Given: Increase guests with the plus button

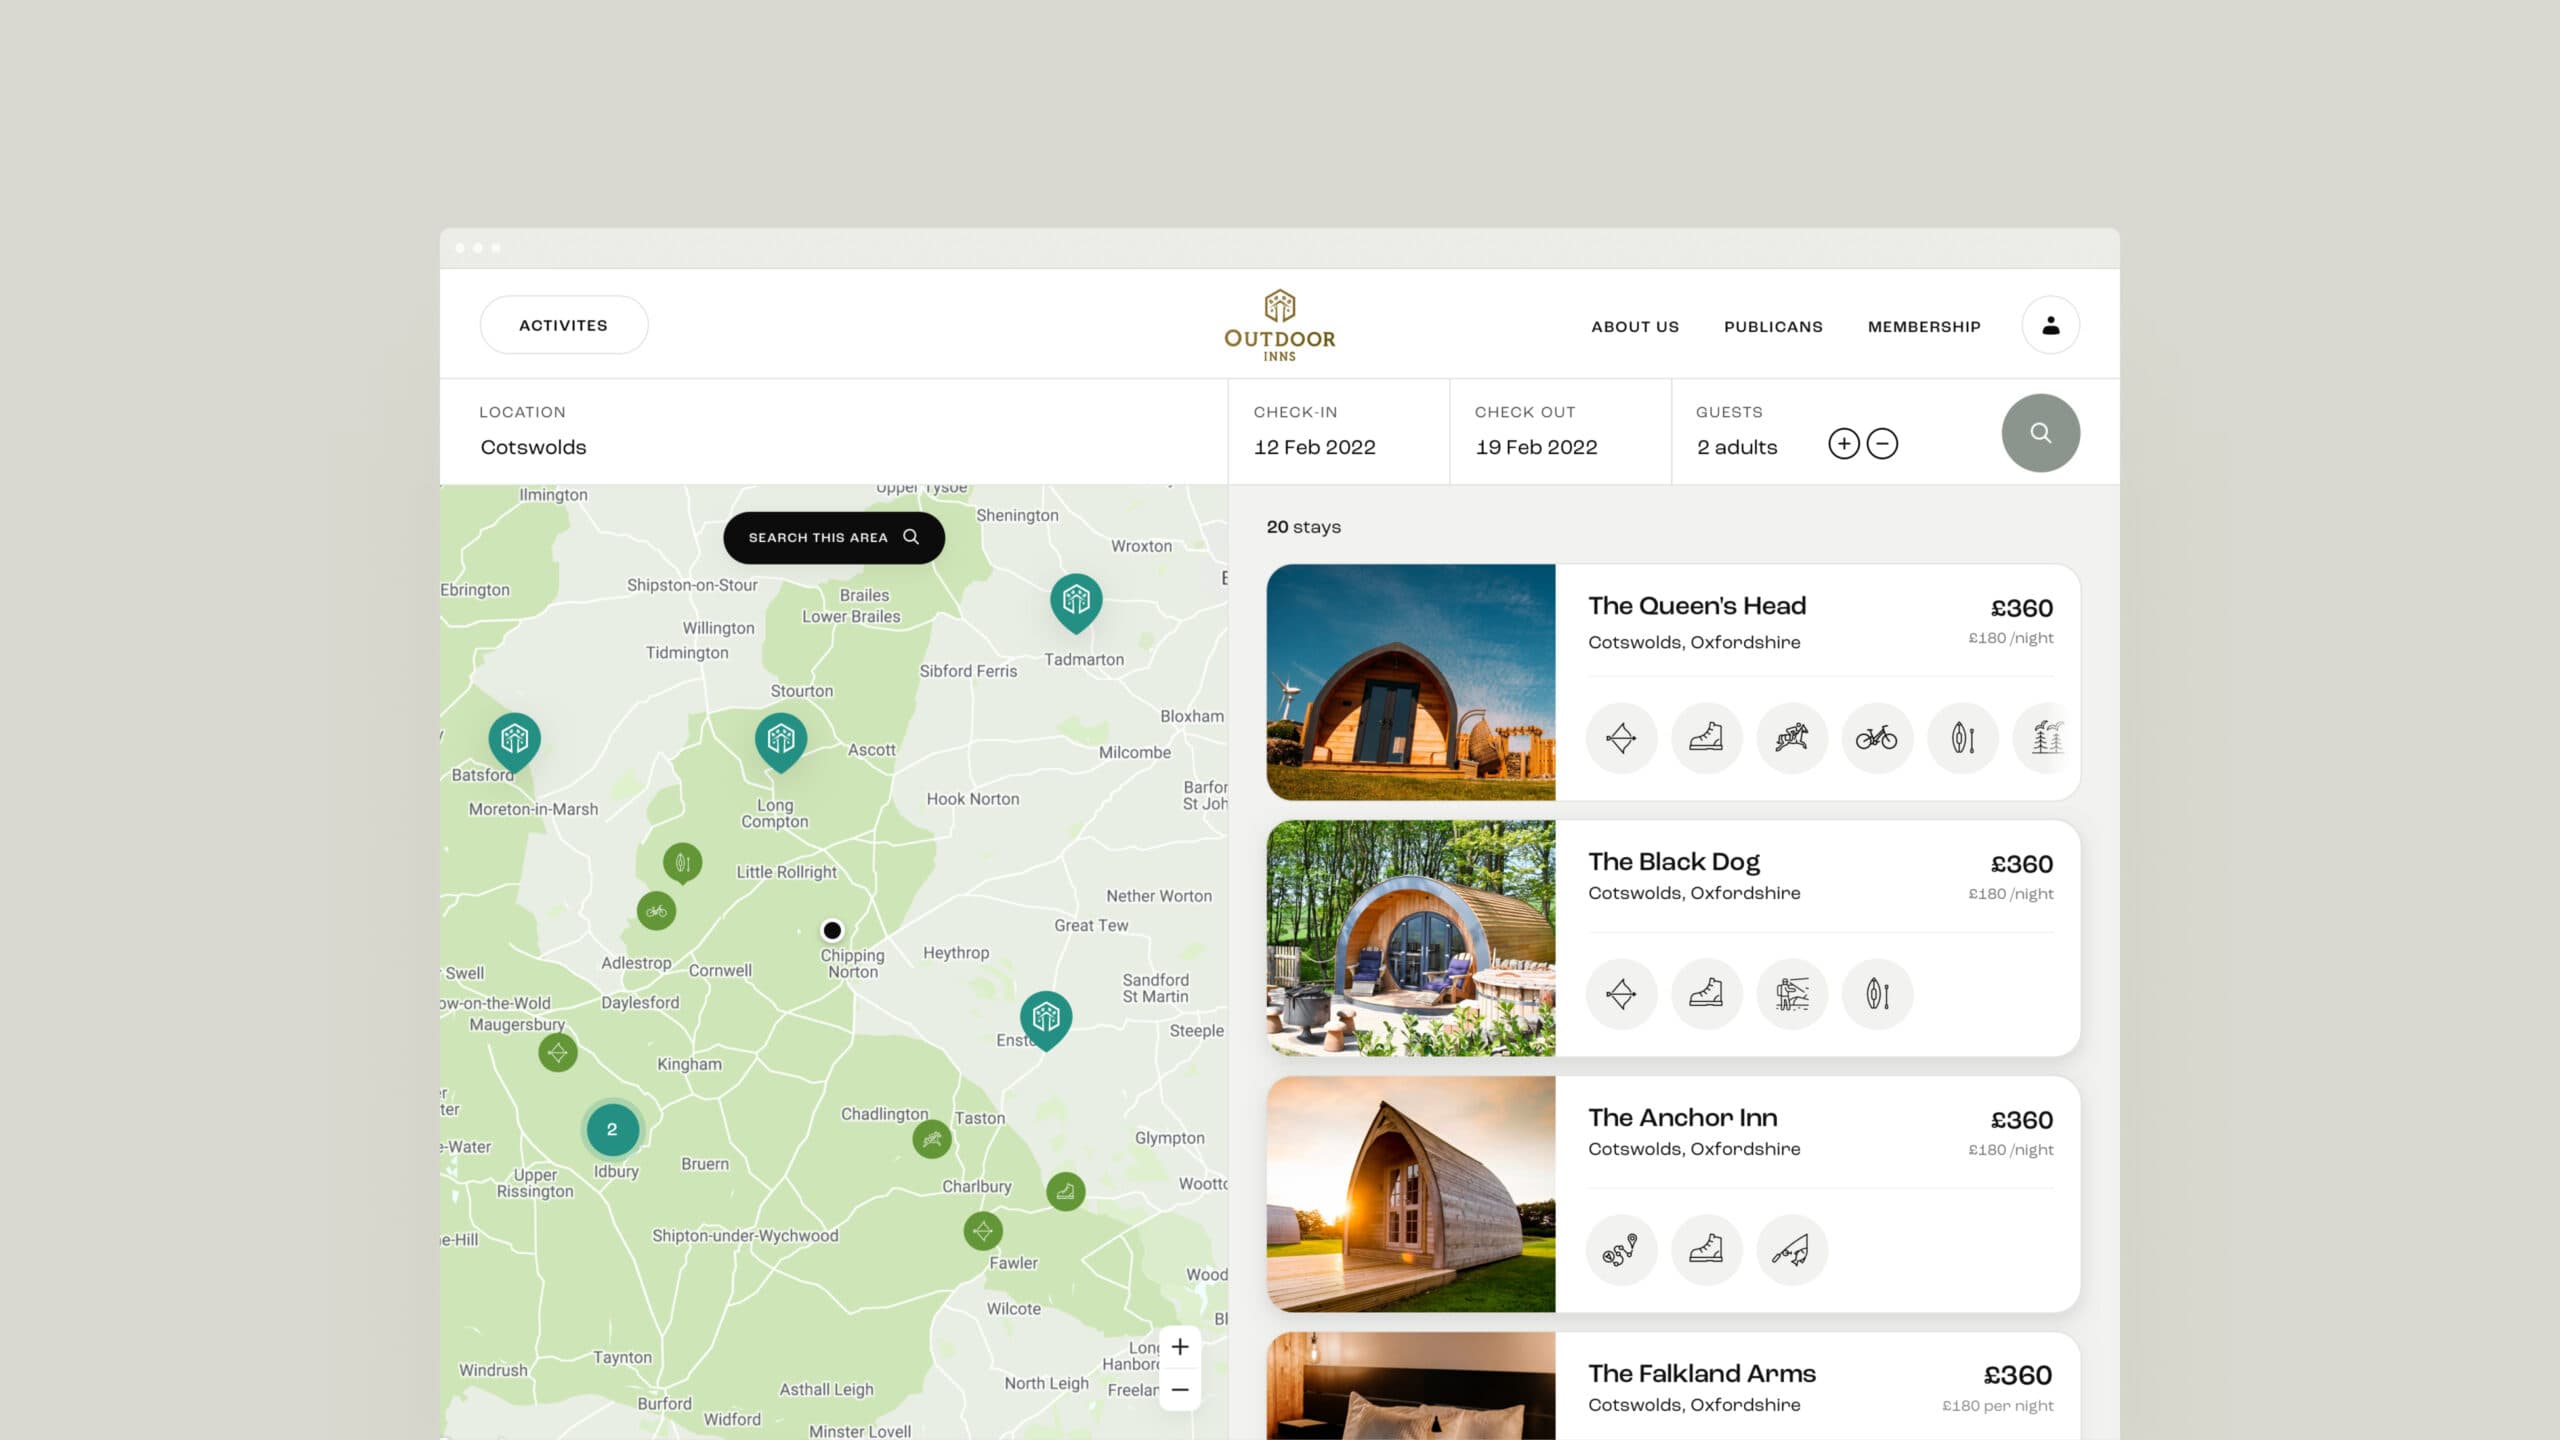Looking at the screenshot, I should [x=1843, y=444].
